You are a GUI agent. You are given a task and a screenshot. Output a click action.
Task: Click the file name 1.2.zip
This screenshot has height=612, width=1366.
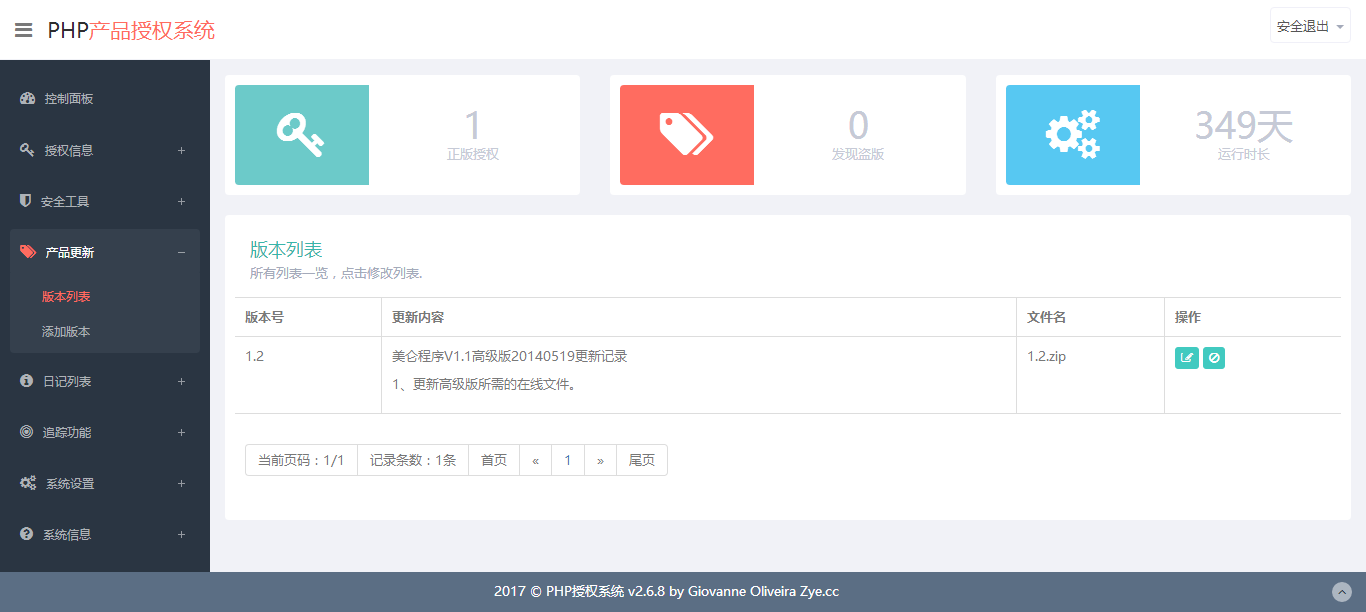[1047, 356]
